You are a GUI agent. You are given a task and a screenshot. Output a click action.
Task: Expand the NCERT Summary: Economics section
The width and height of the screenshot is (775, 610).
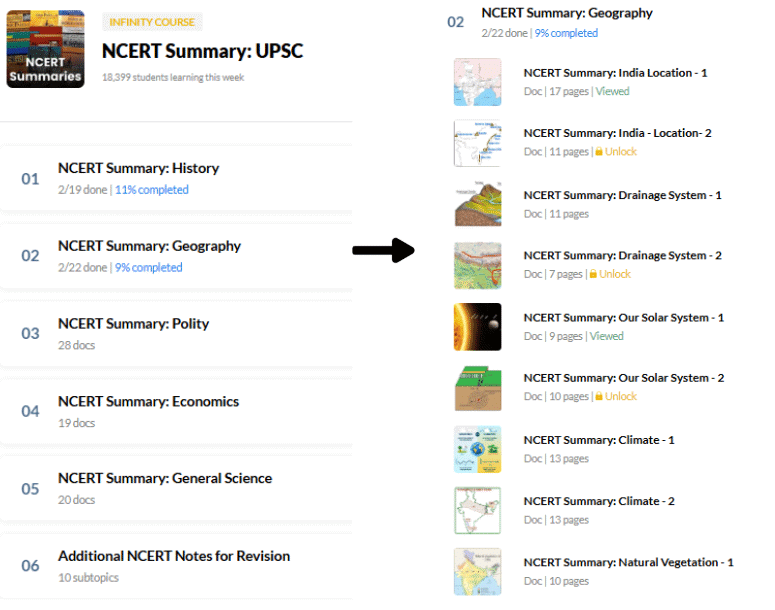tap(176, 411)
